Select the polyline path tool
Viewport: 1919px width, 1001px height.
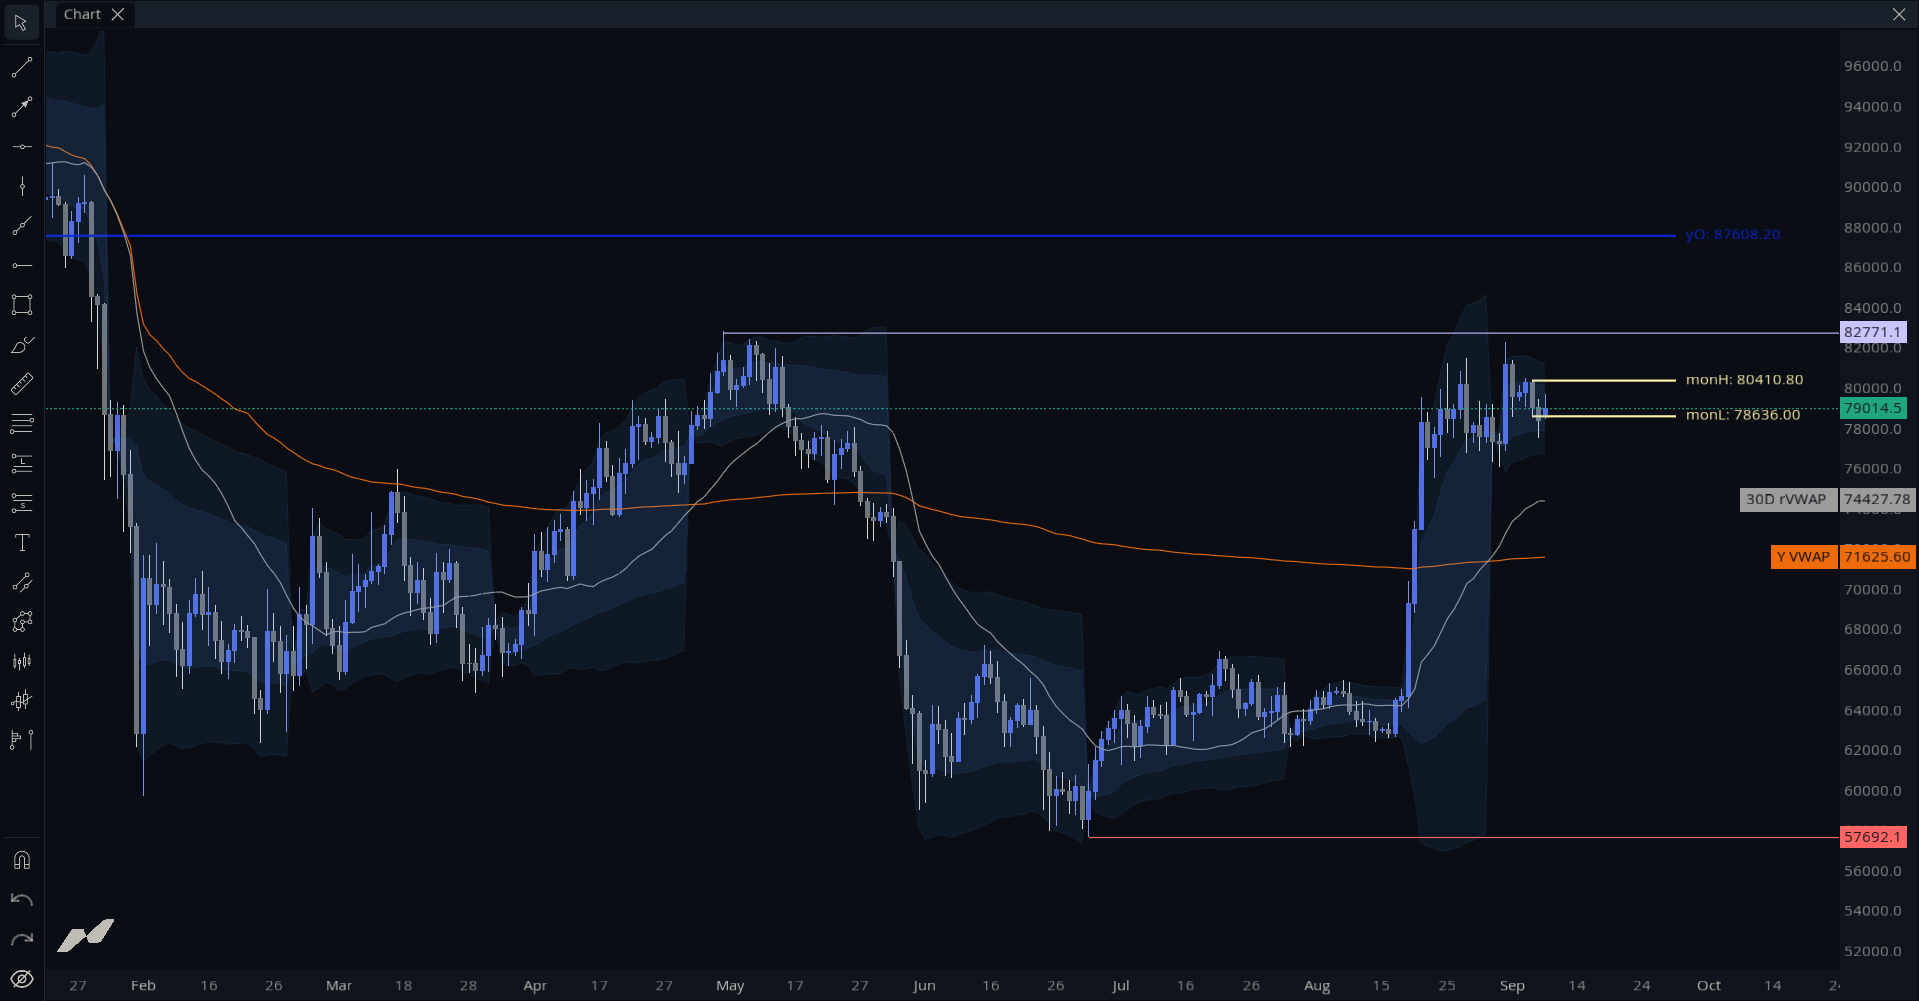(21, 622)
